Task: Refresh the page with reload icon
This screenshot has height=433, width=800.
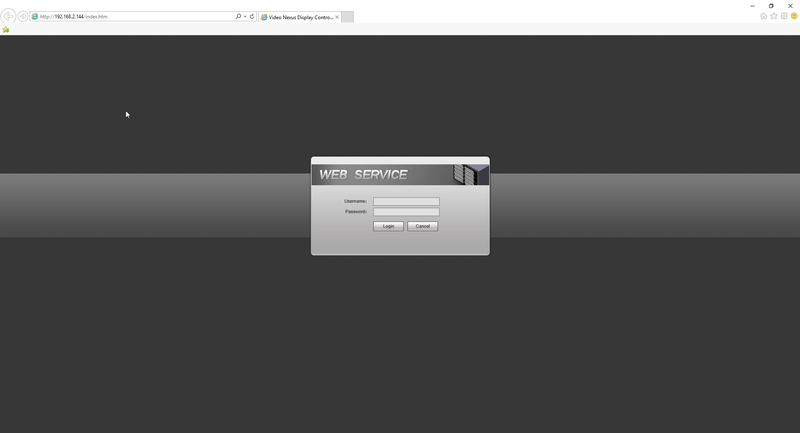Action: pos(252,16)
